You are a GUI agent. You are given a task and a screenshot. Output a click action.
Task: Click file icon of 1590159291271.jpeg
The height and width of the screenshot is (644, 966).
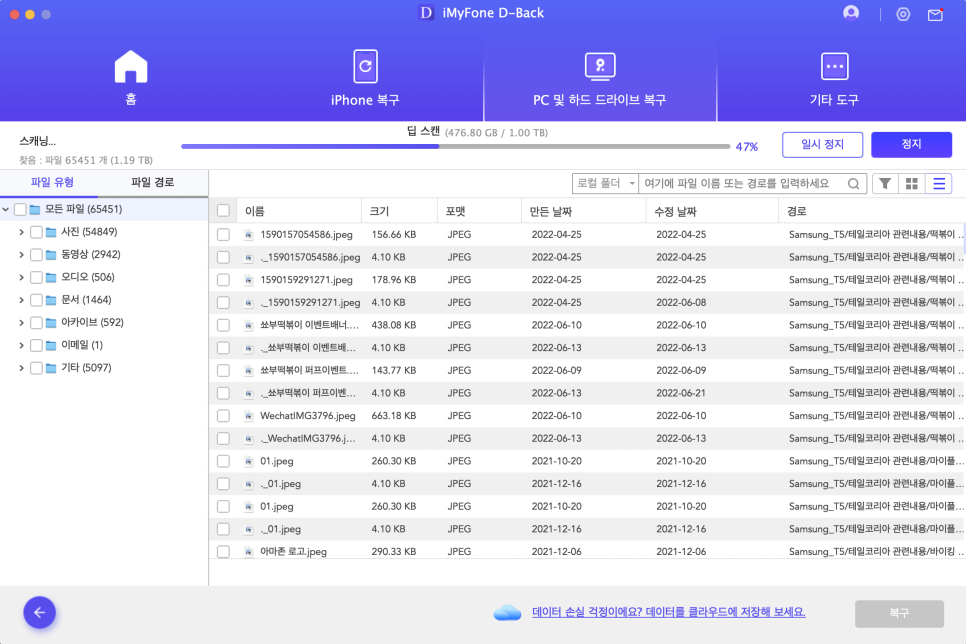249,280
